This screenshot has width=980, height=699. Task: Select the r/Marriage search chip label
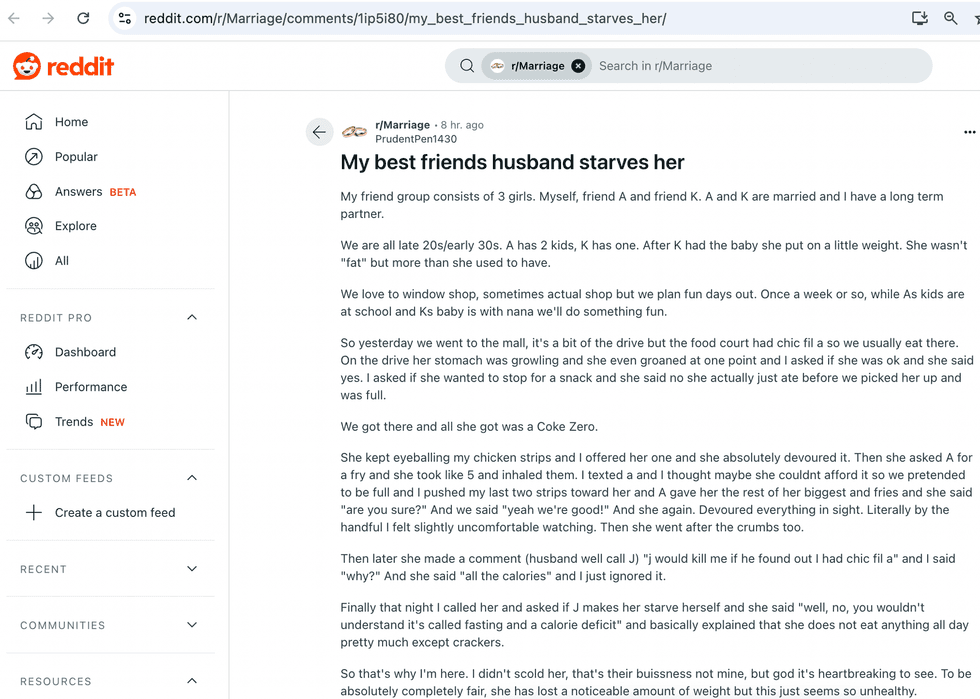tap(538, 66)
